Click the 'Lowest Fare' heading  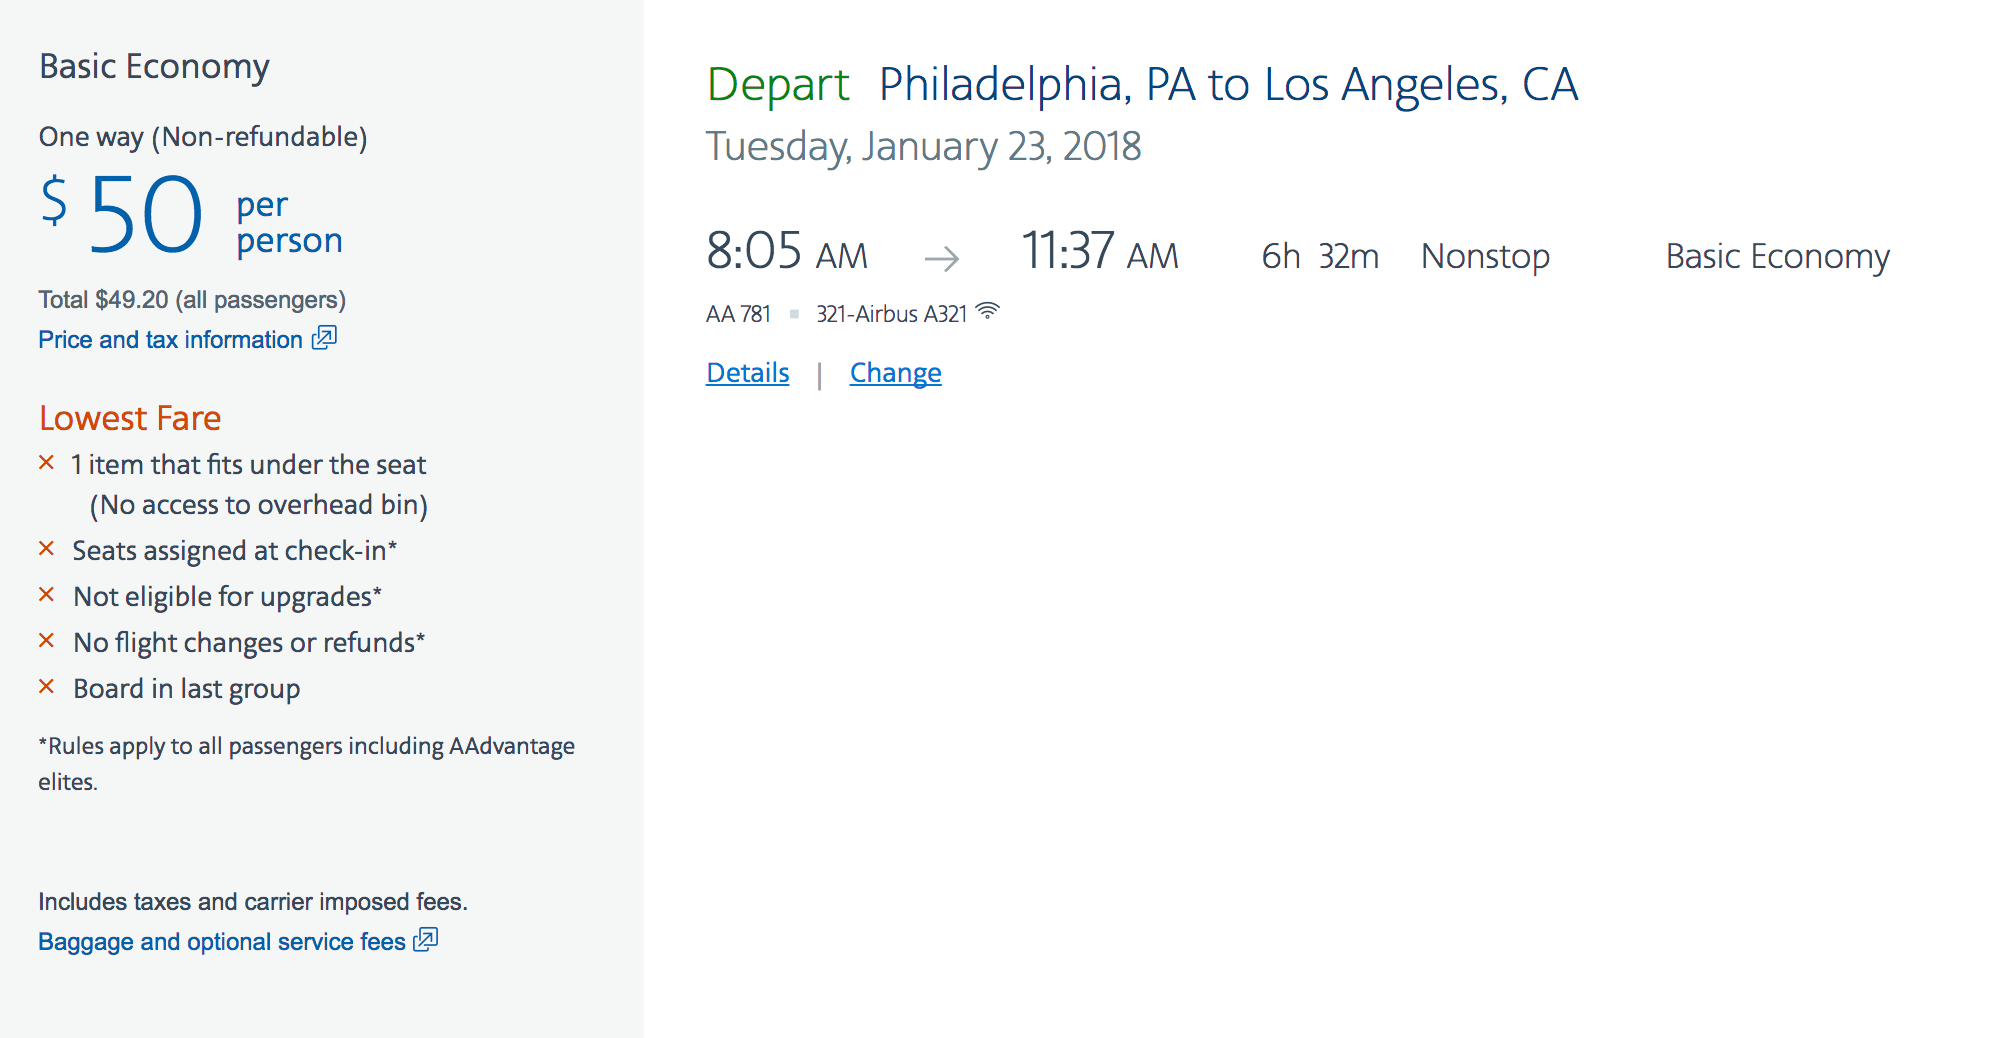130,418
